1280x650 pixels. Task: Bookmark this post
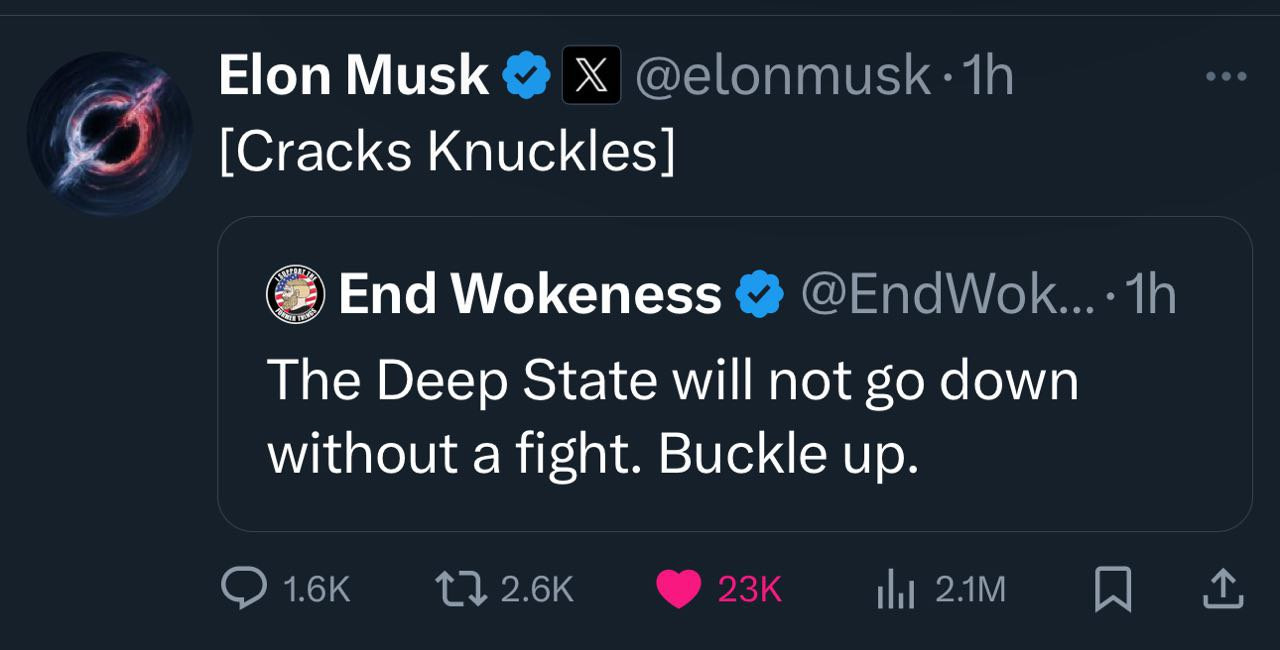click(1113, 588)
